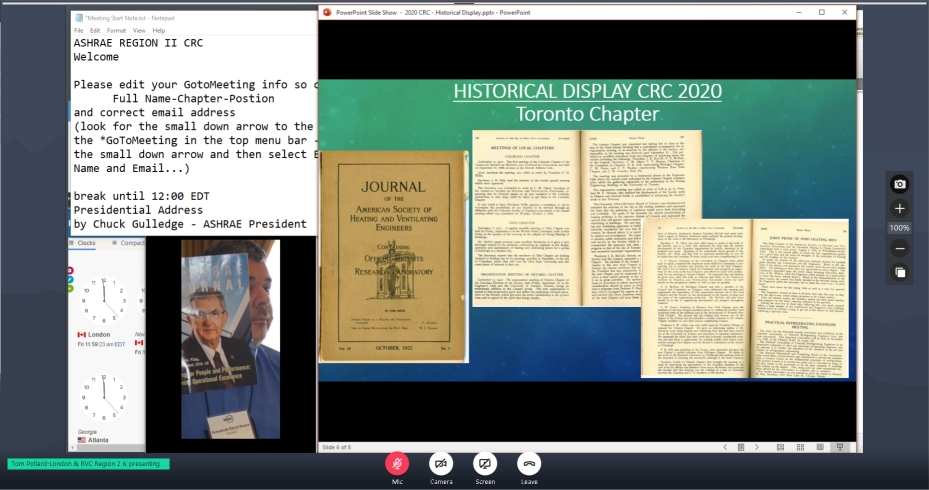929x490 pixels.
Task: Click the blue edit circle icon beside clocks
Action: [71, 280]
